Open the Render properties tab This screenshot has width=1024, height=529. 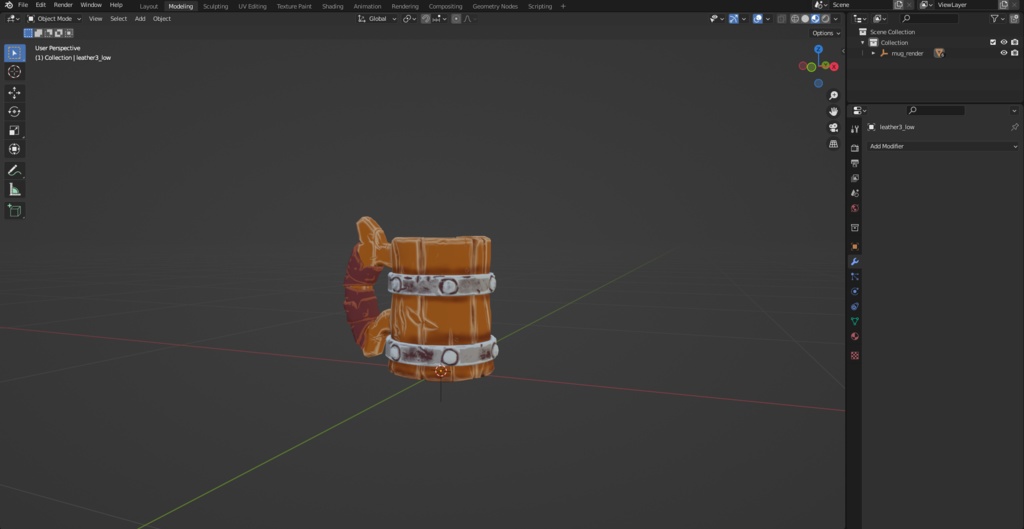click(855, 148)
